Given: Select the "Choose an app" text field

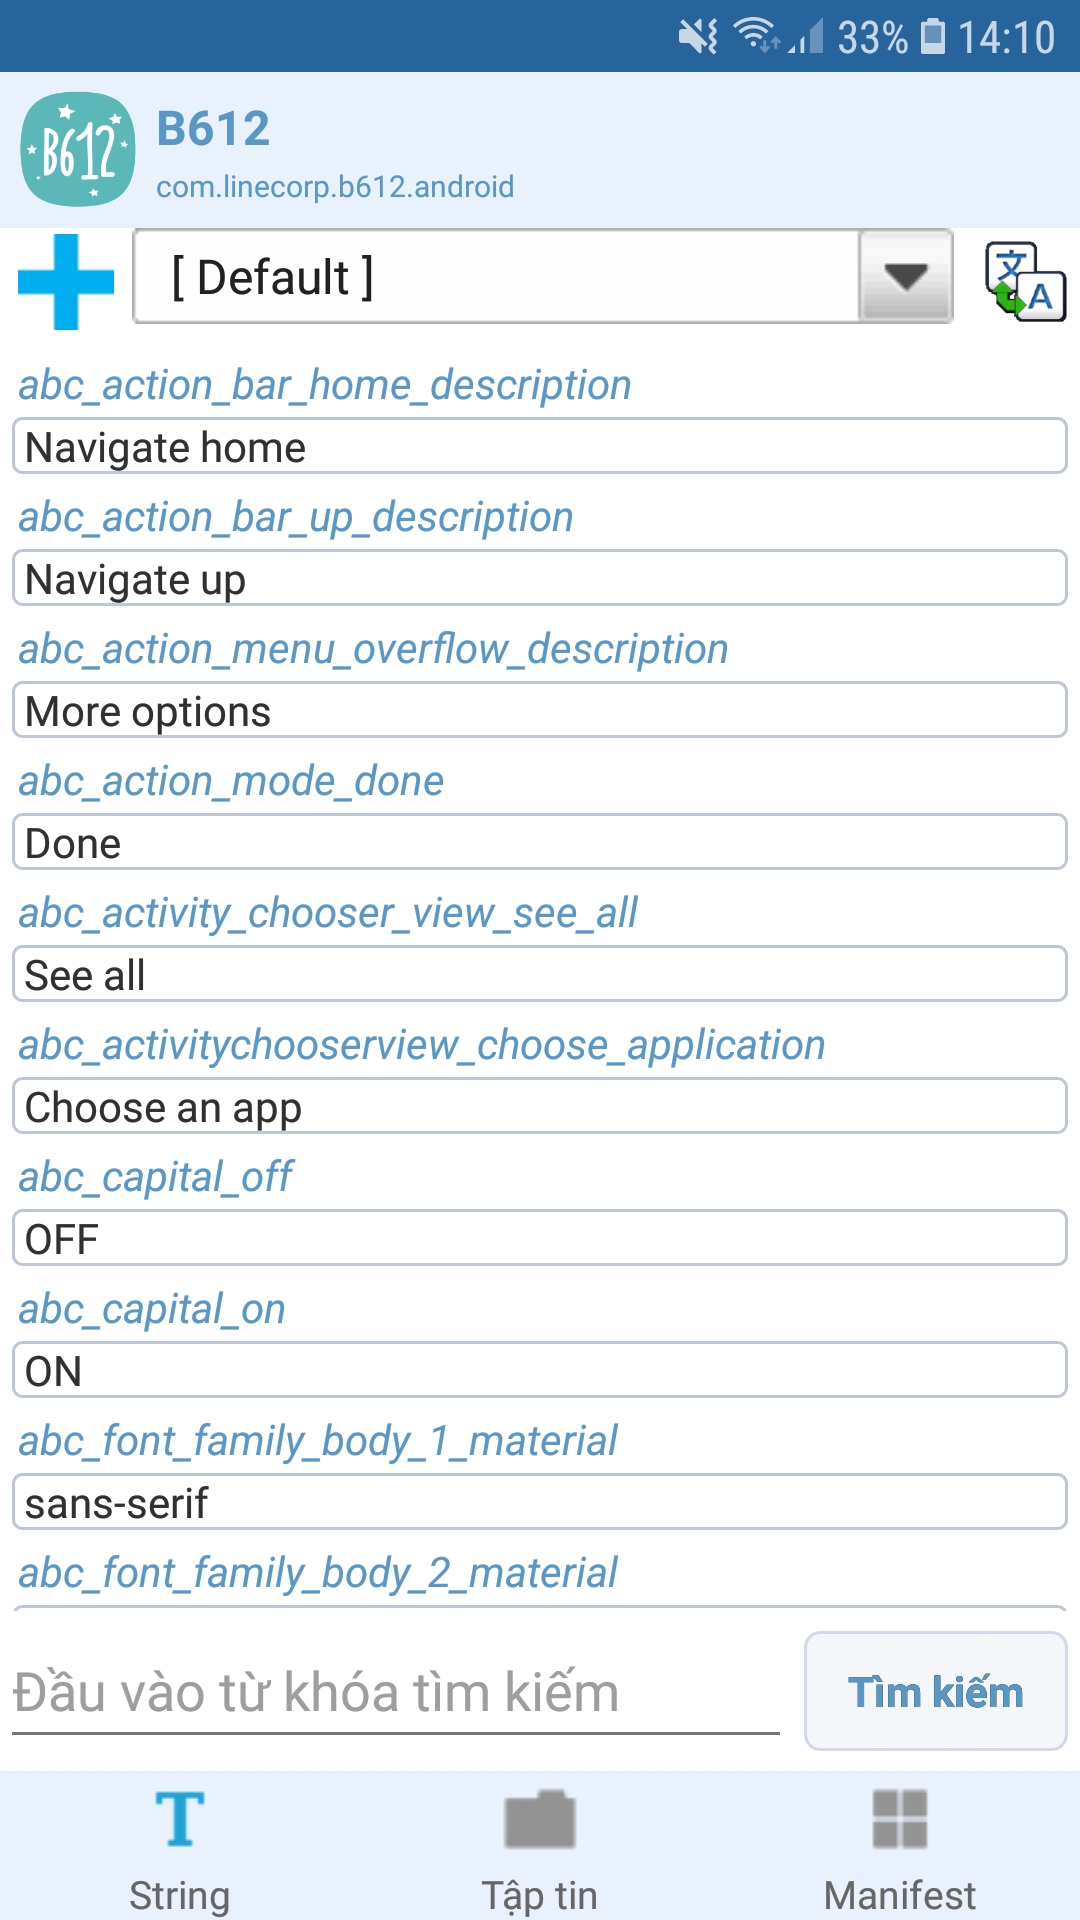Looking at the screenshot, I should pos(540,1107).
